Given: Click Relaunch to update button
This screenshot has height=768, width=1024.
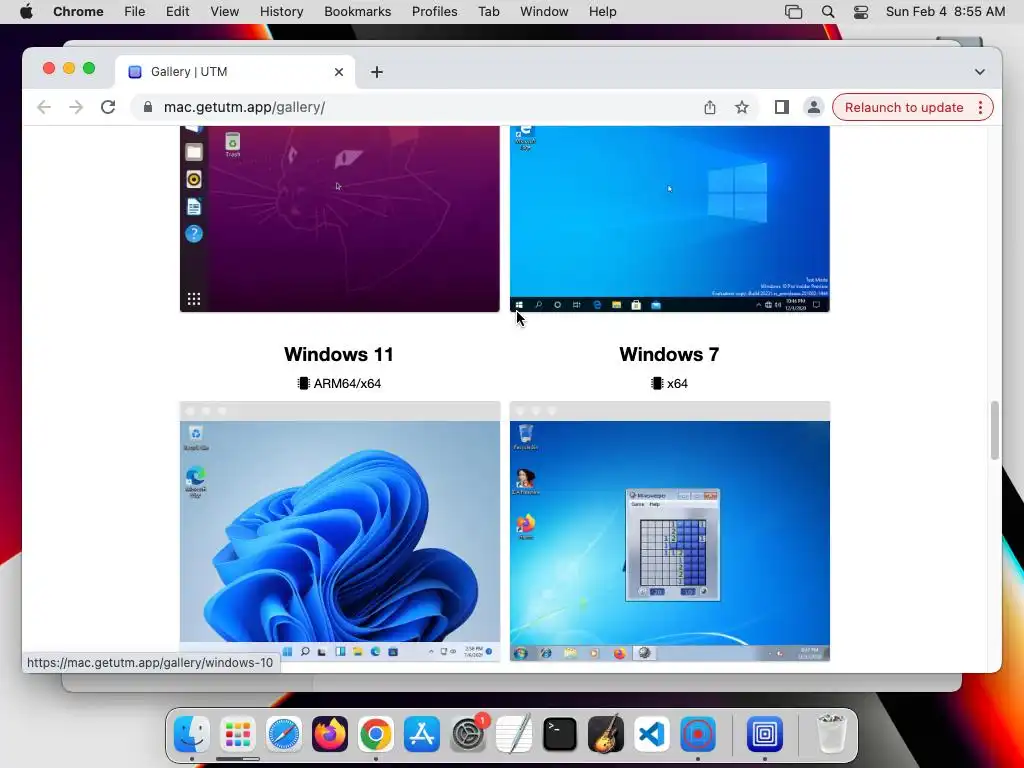Looking at the screenshot, I should 904,107.
